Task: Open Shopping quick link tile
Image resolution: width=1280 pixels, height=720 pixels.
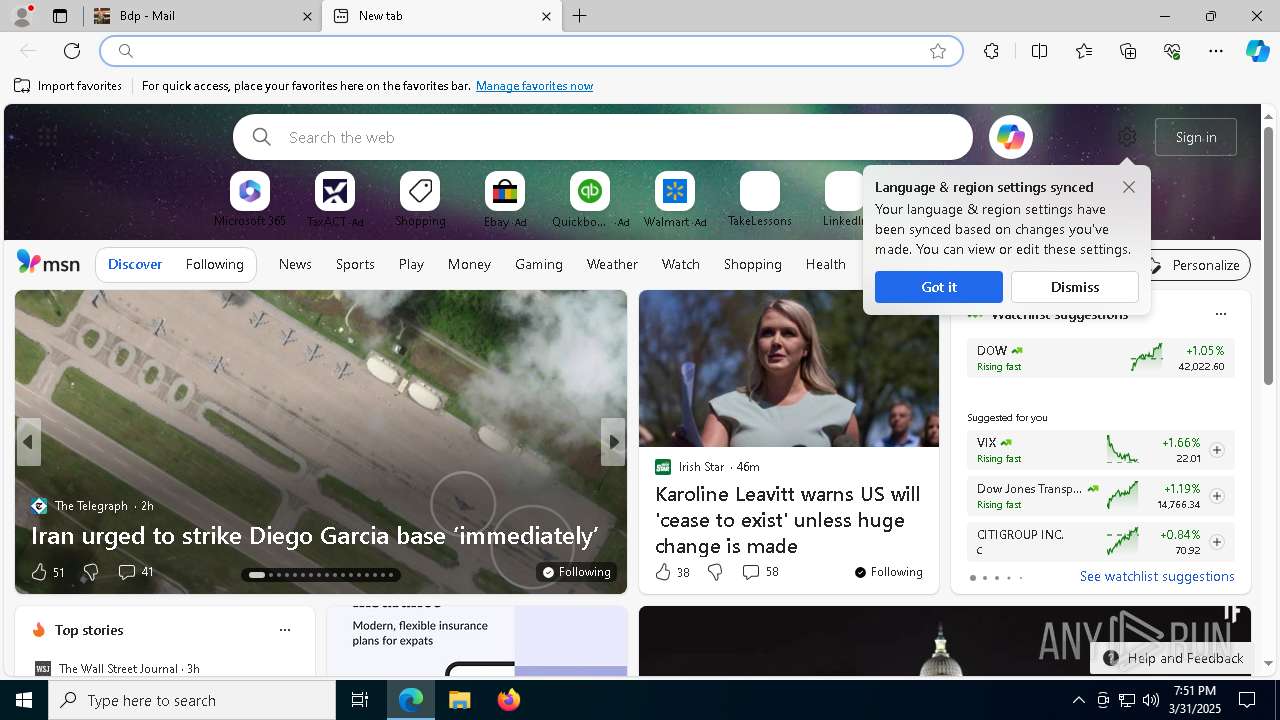Action: click(420, 200)
